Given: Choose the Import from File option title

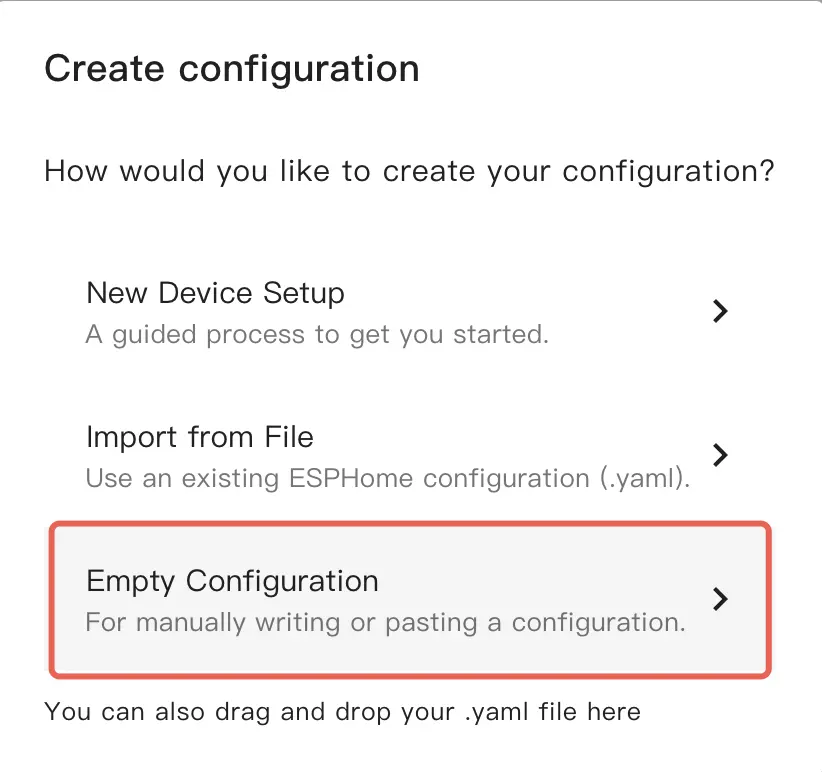Looking at the screenshot, I should [x=200, y=437].
